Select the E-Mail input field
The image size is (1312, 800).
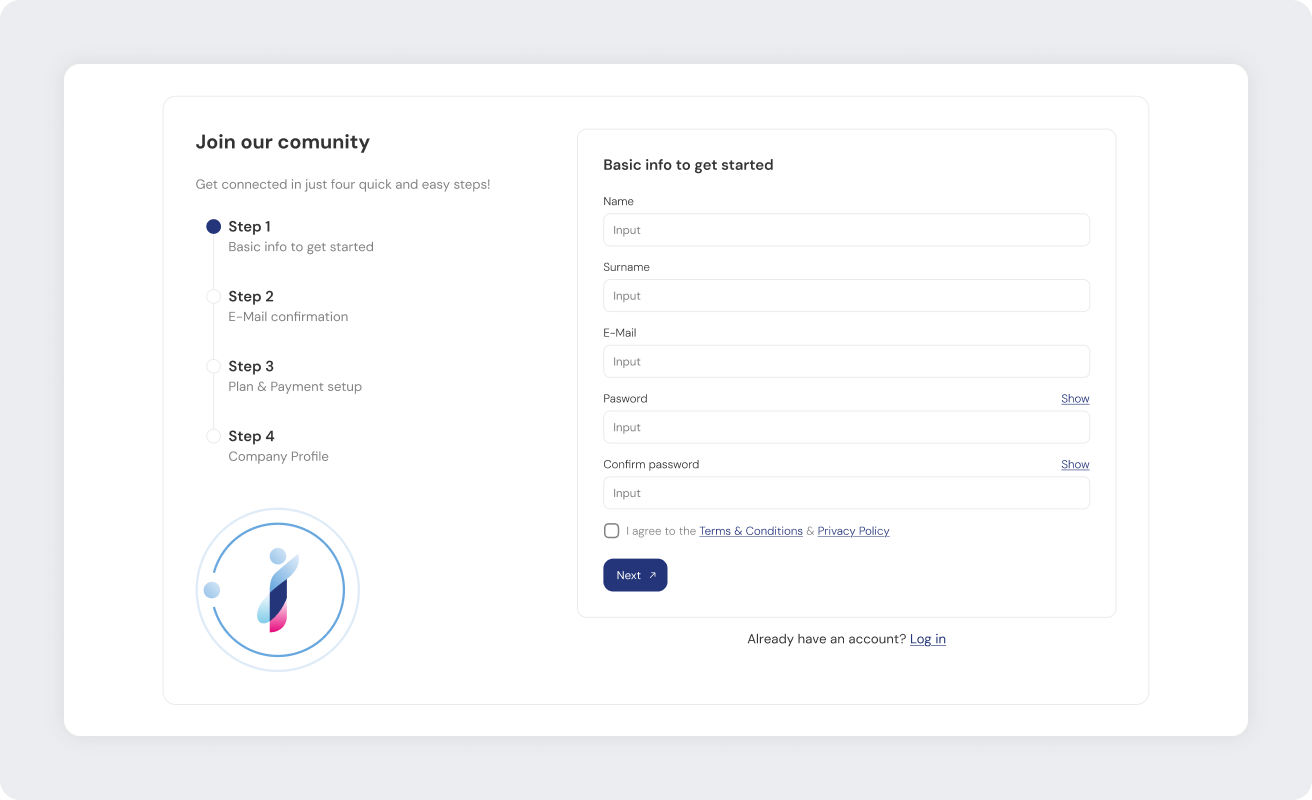(846, 362)
